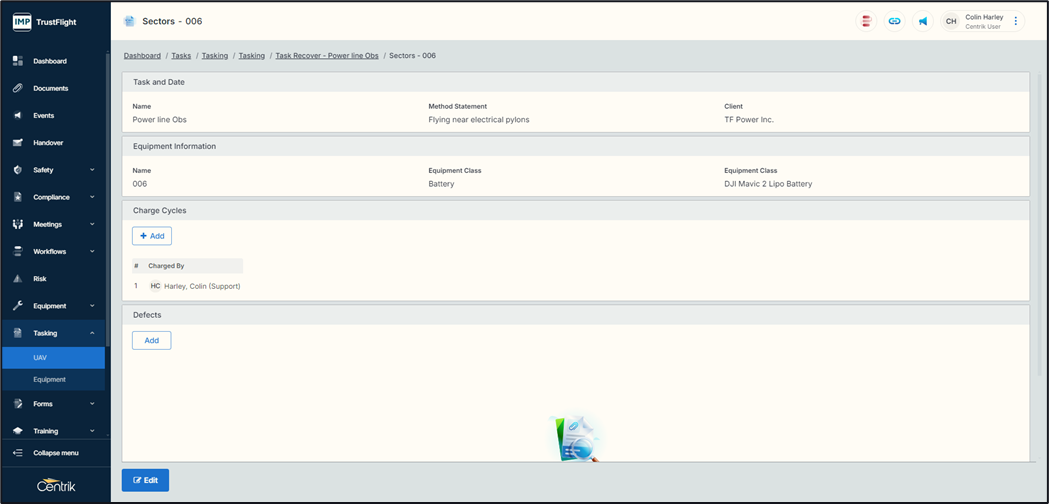Expand the Workflows sidebar section
The width and height of the screenshot is (1049, 504).
point(54,252)
